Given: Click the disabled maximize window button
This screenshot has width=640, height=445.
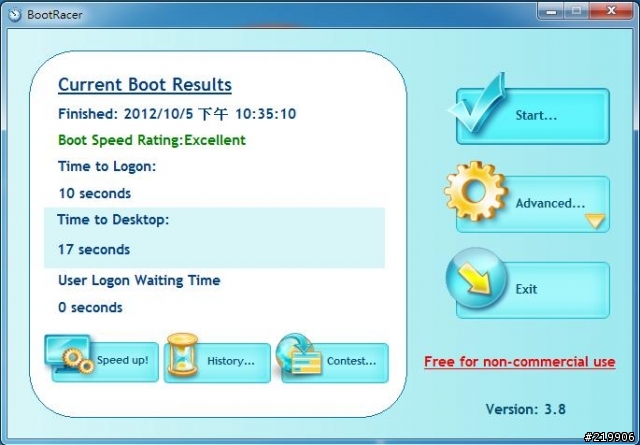Looking at the screenshot, I should (576, 11).
